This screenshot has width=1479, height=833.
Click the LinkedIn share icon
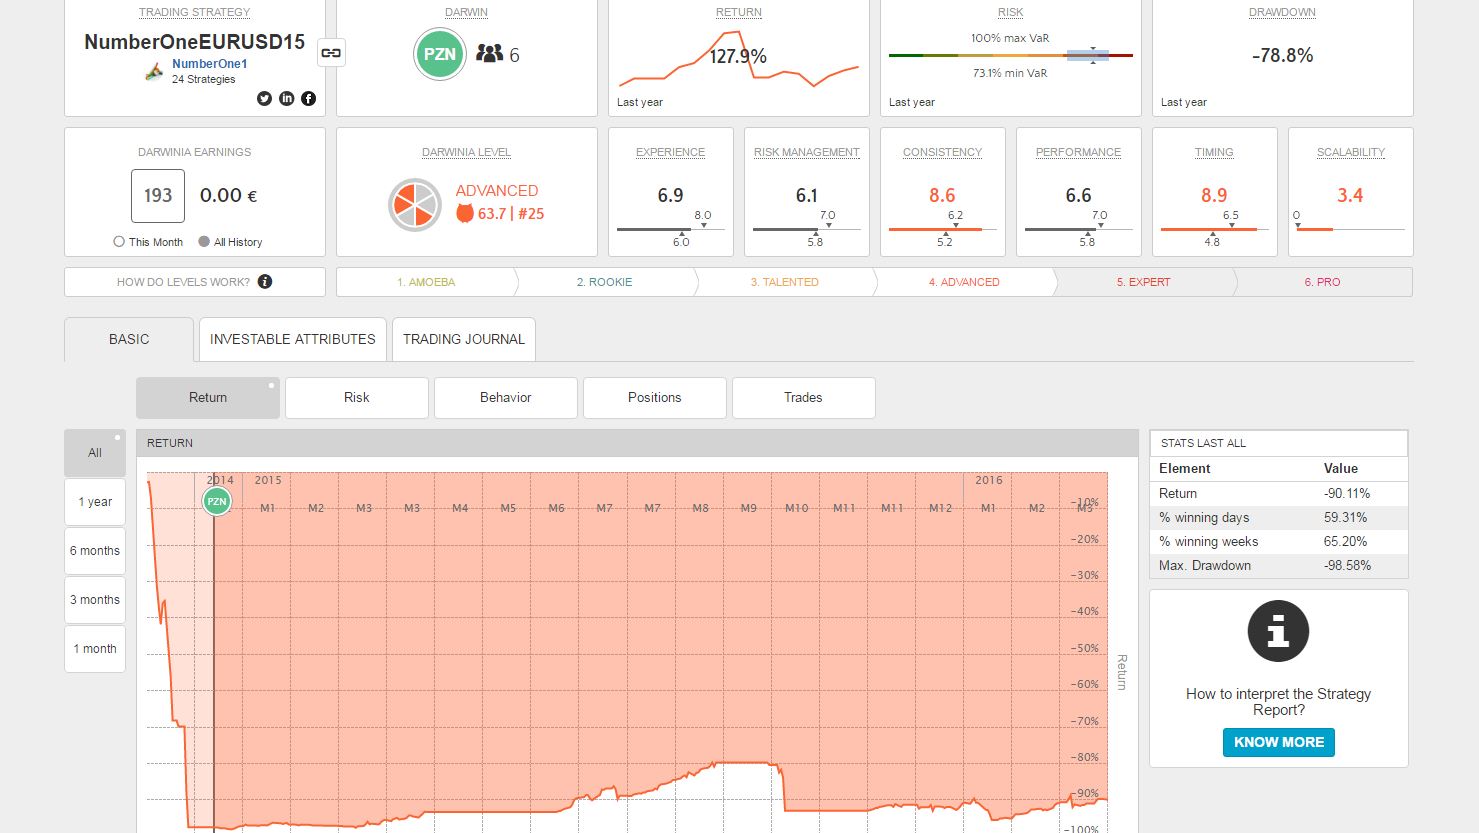pos(286,98)
